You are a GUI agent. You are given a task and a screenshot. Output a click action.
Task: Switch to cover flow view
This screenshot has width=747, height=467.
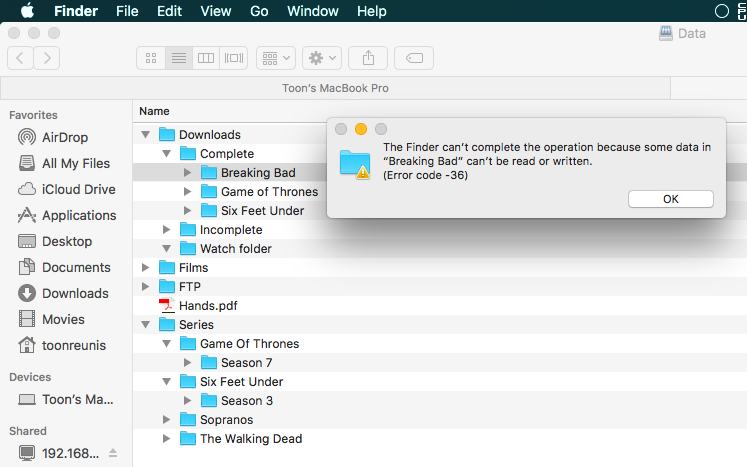click(233, 58)
